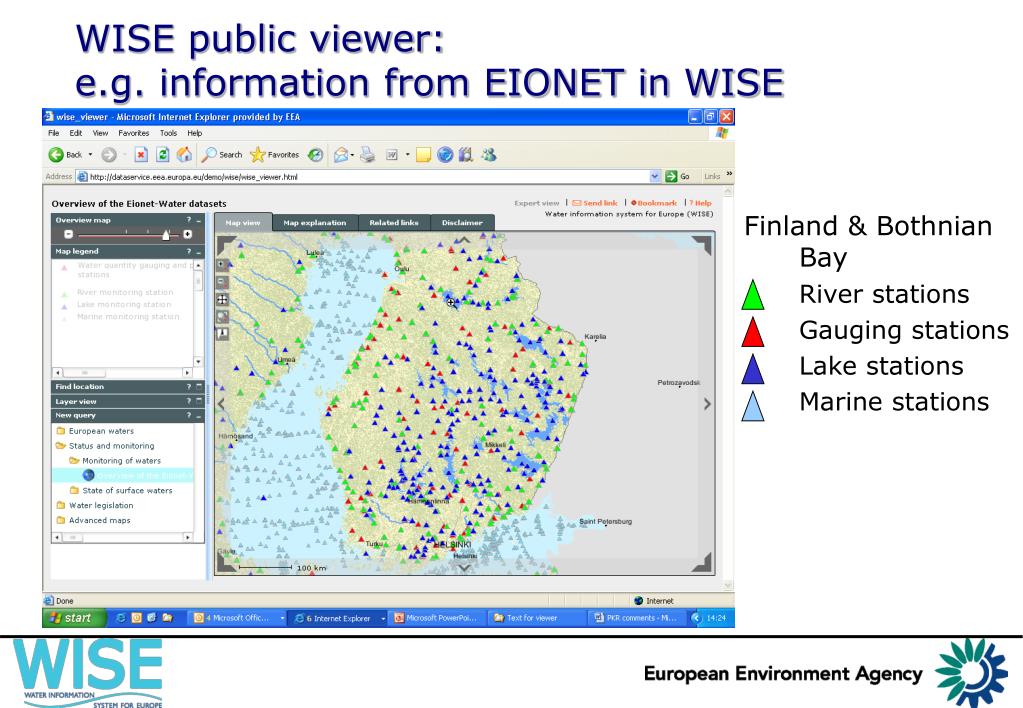The image size is (1023, 708).
Task: Click the blue globe toolbar icon
Action: (x=445, y=155)
